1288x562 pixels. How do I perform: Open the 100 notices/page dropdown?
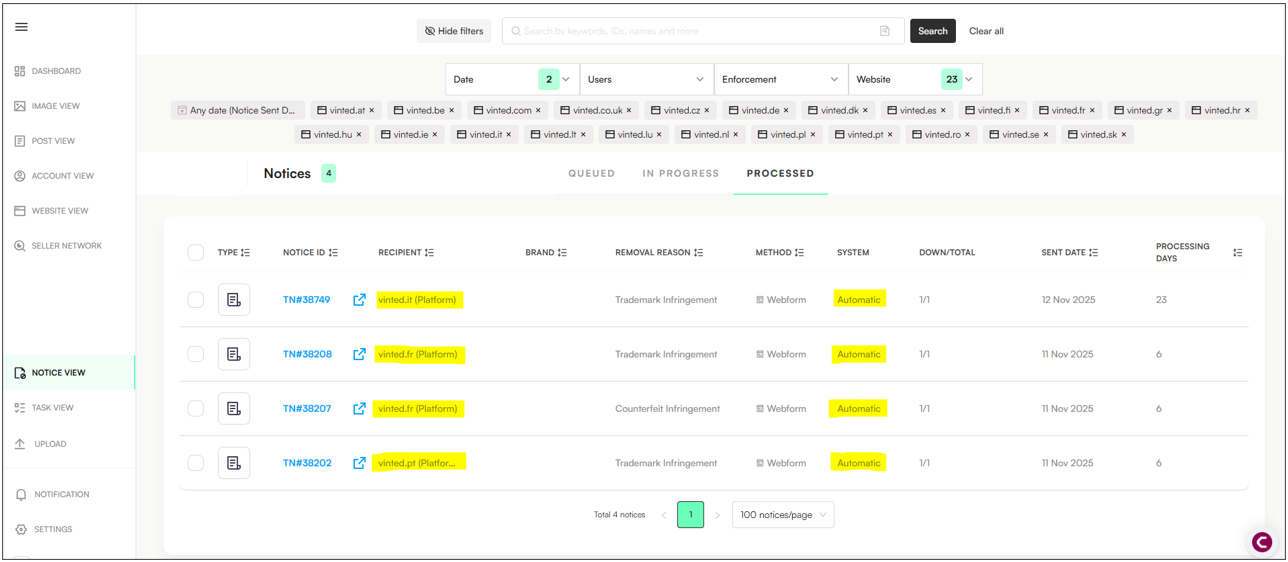tap(783, 515)
